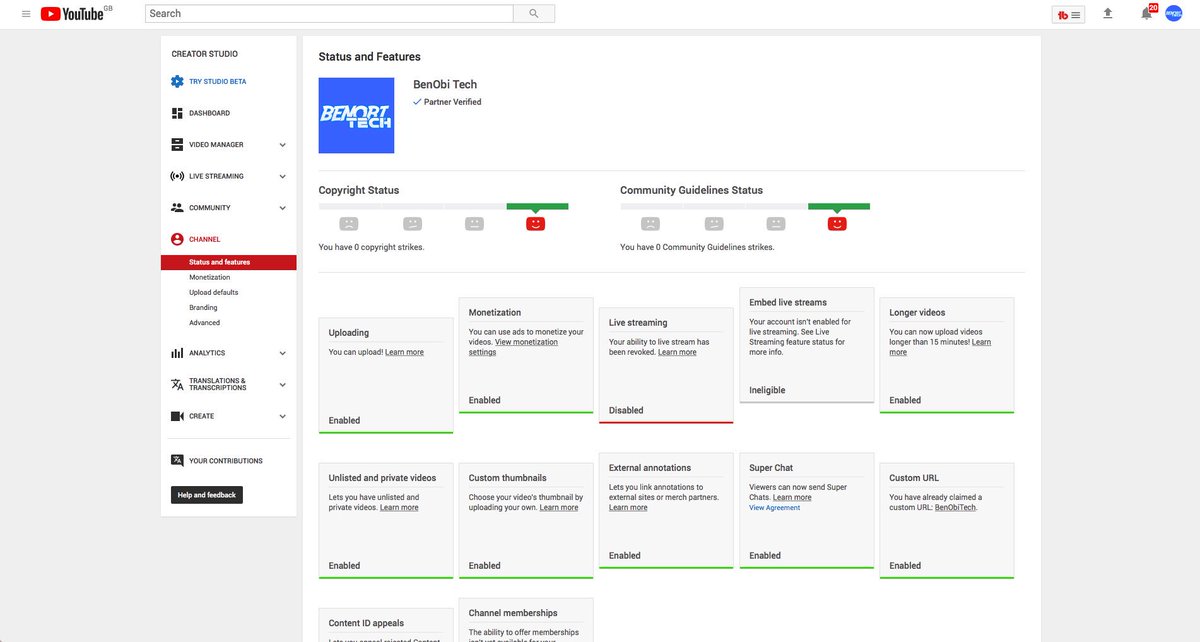Open Upload defaults submenu item
The height and width of the screenshot is (642, 1200).
214,293
